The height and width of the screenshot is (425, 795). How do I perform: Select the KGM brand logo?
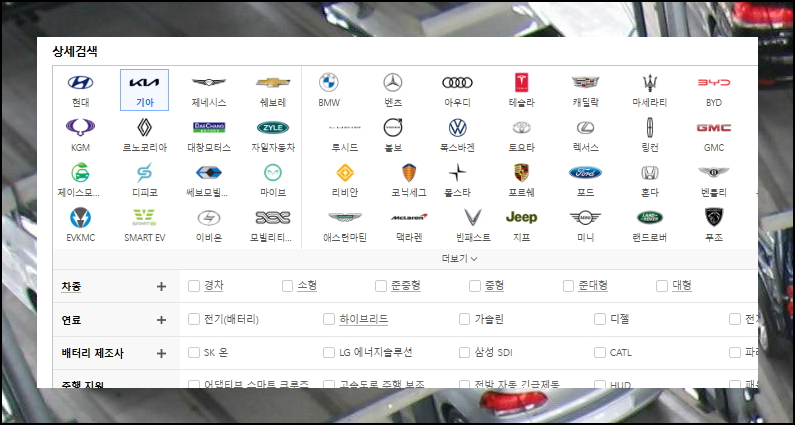(x=80, y=127)
